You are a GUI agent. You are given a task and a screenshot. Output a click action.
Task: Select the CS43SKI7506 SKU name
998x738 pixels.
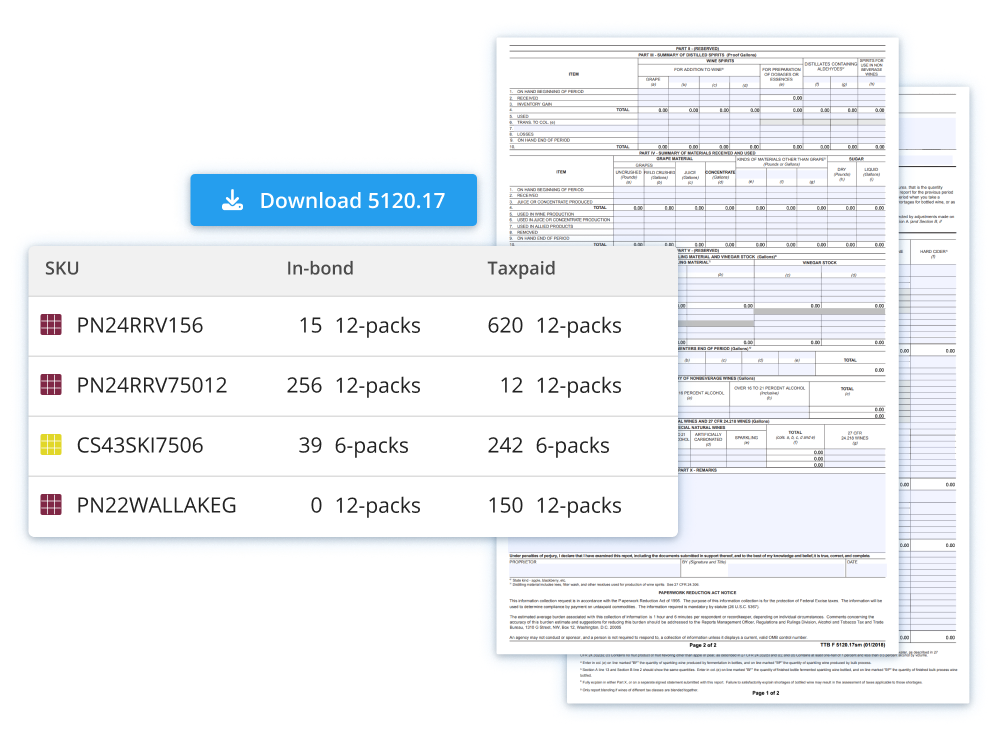coord(141,446)
